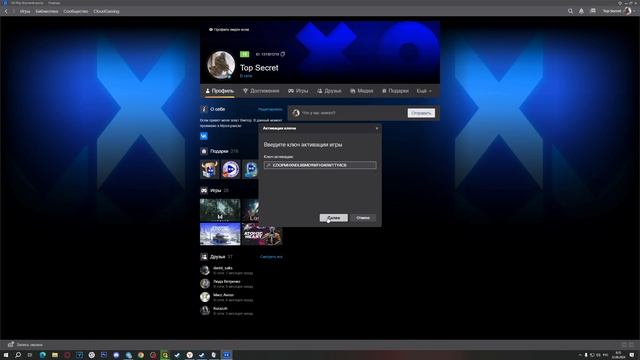The image size is (640, 360).
Task: Click the О себе info icon
Action: [204, 109]
